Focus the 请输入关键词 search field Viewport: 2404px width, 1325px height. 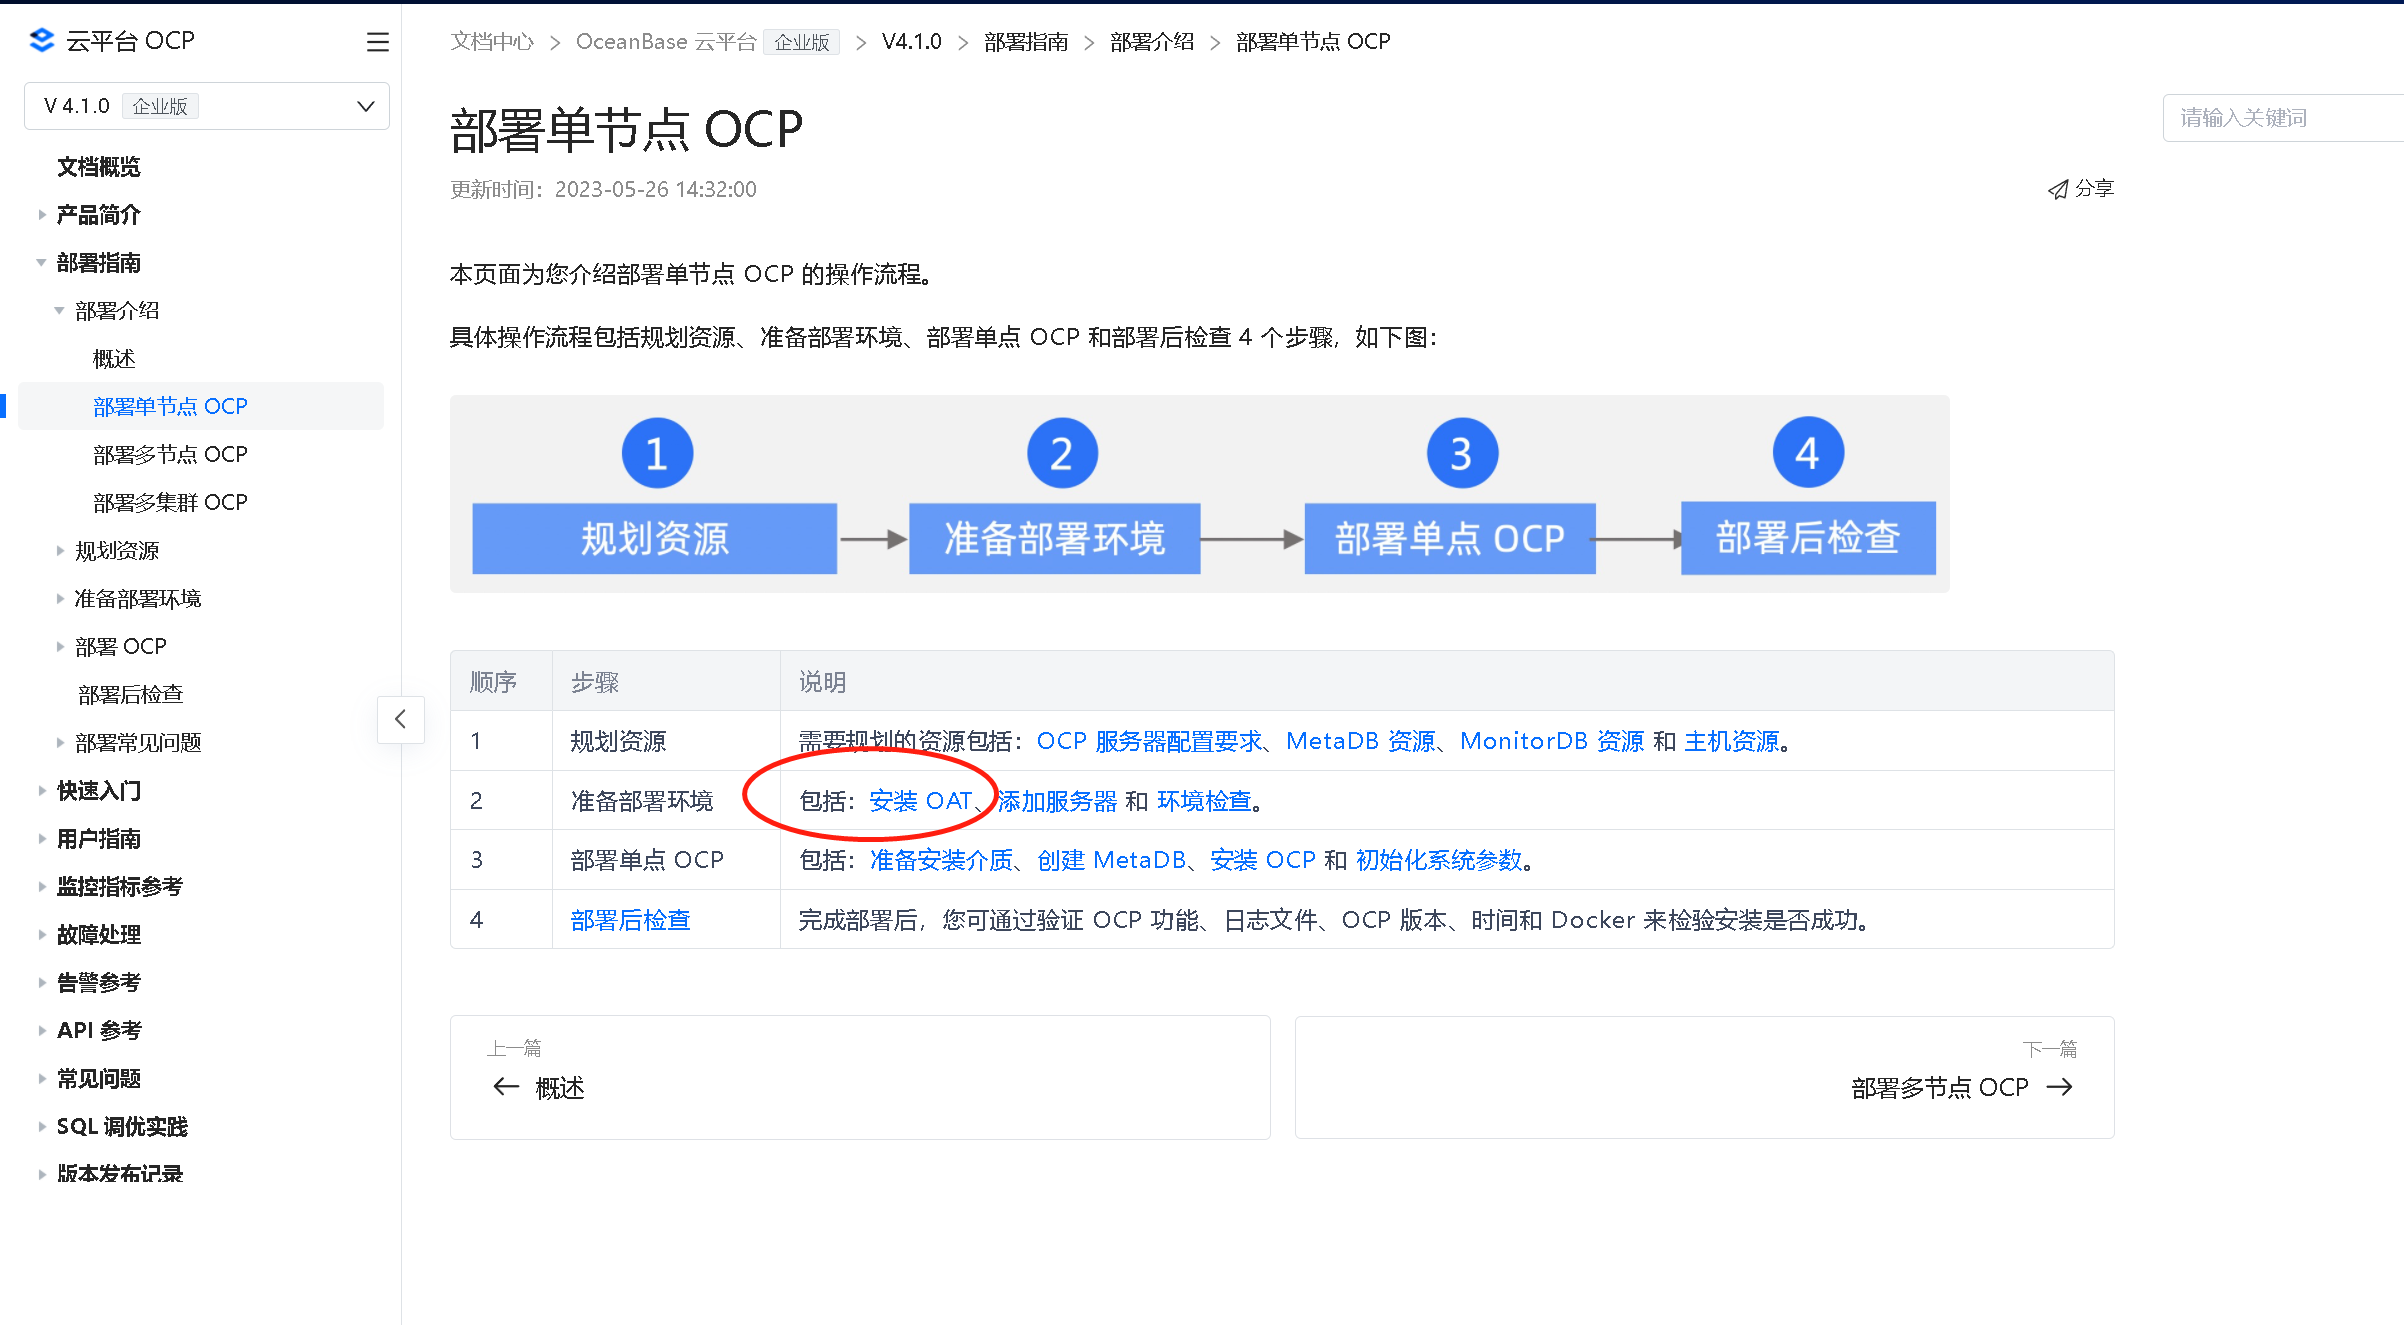click(x=2284, y=118)
